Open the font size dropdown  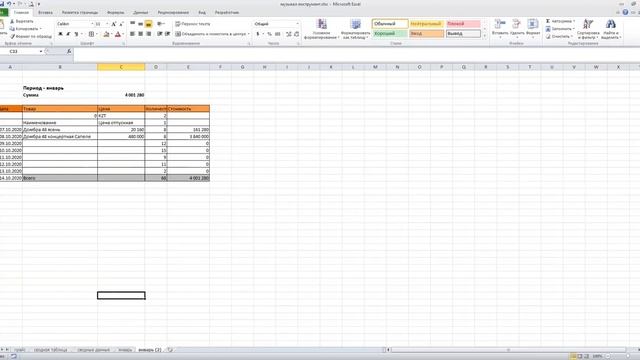click(107, 24)
